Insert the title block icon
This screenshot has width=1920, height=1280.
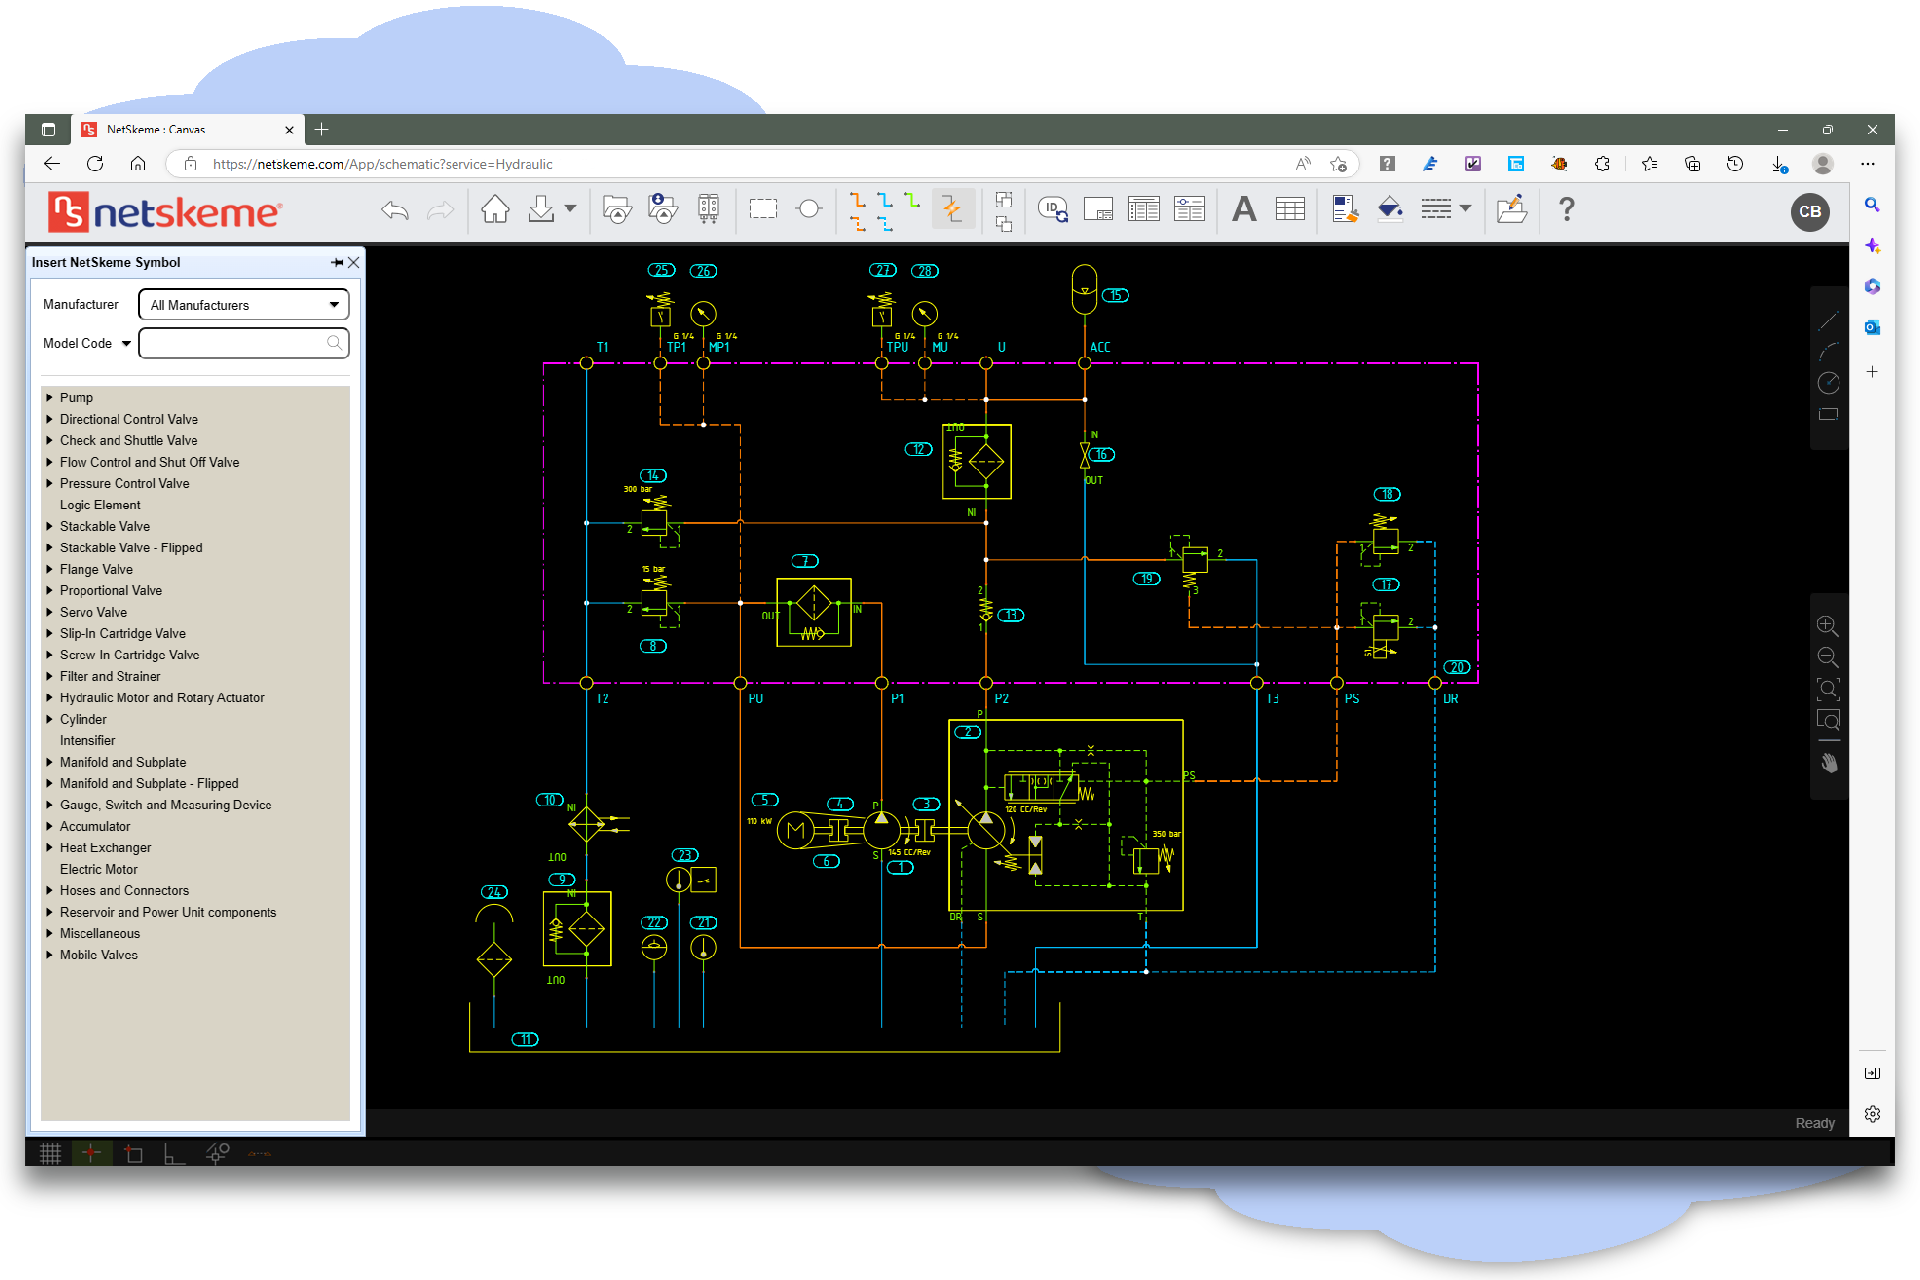(1098, 209)
